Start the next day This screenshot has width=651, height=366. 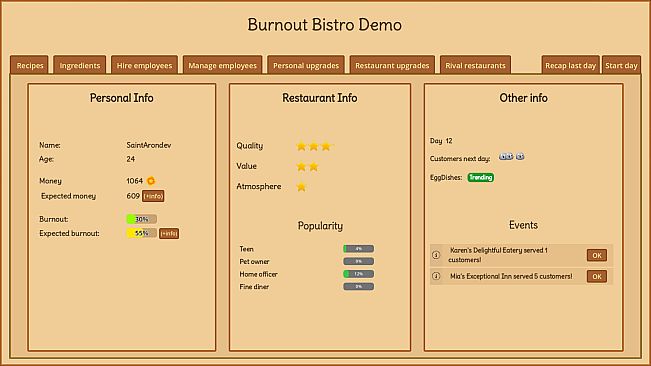621,65
